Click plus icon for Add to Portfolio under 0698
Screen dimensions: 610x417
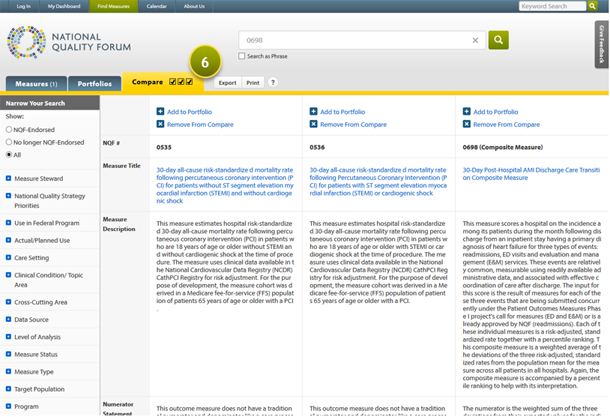(466, 111)
